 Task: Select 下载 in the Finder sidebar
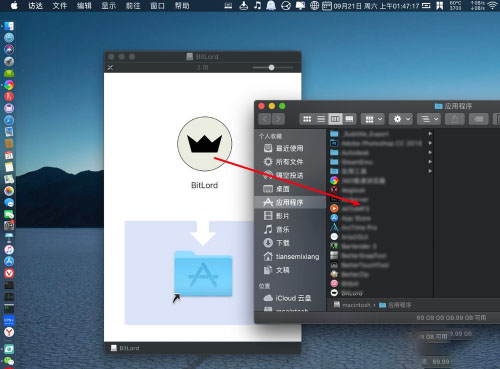click(289, 243)
